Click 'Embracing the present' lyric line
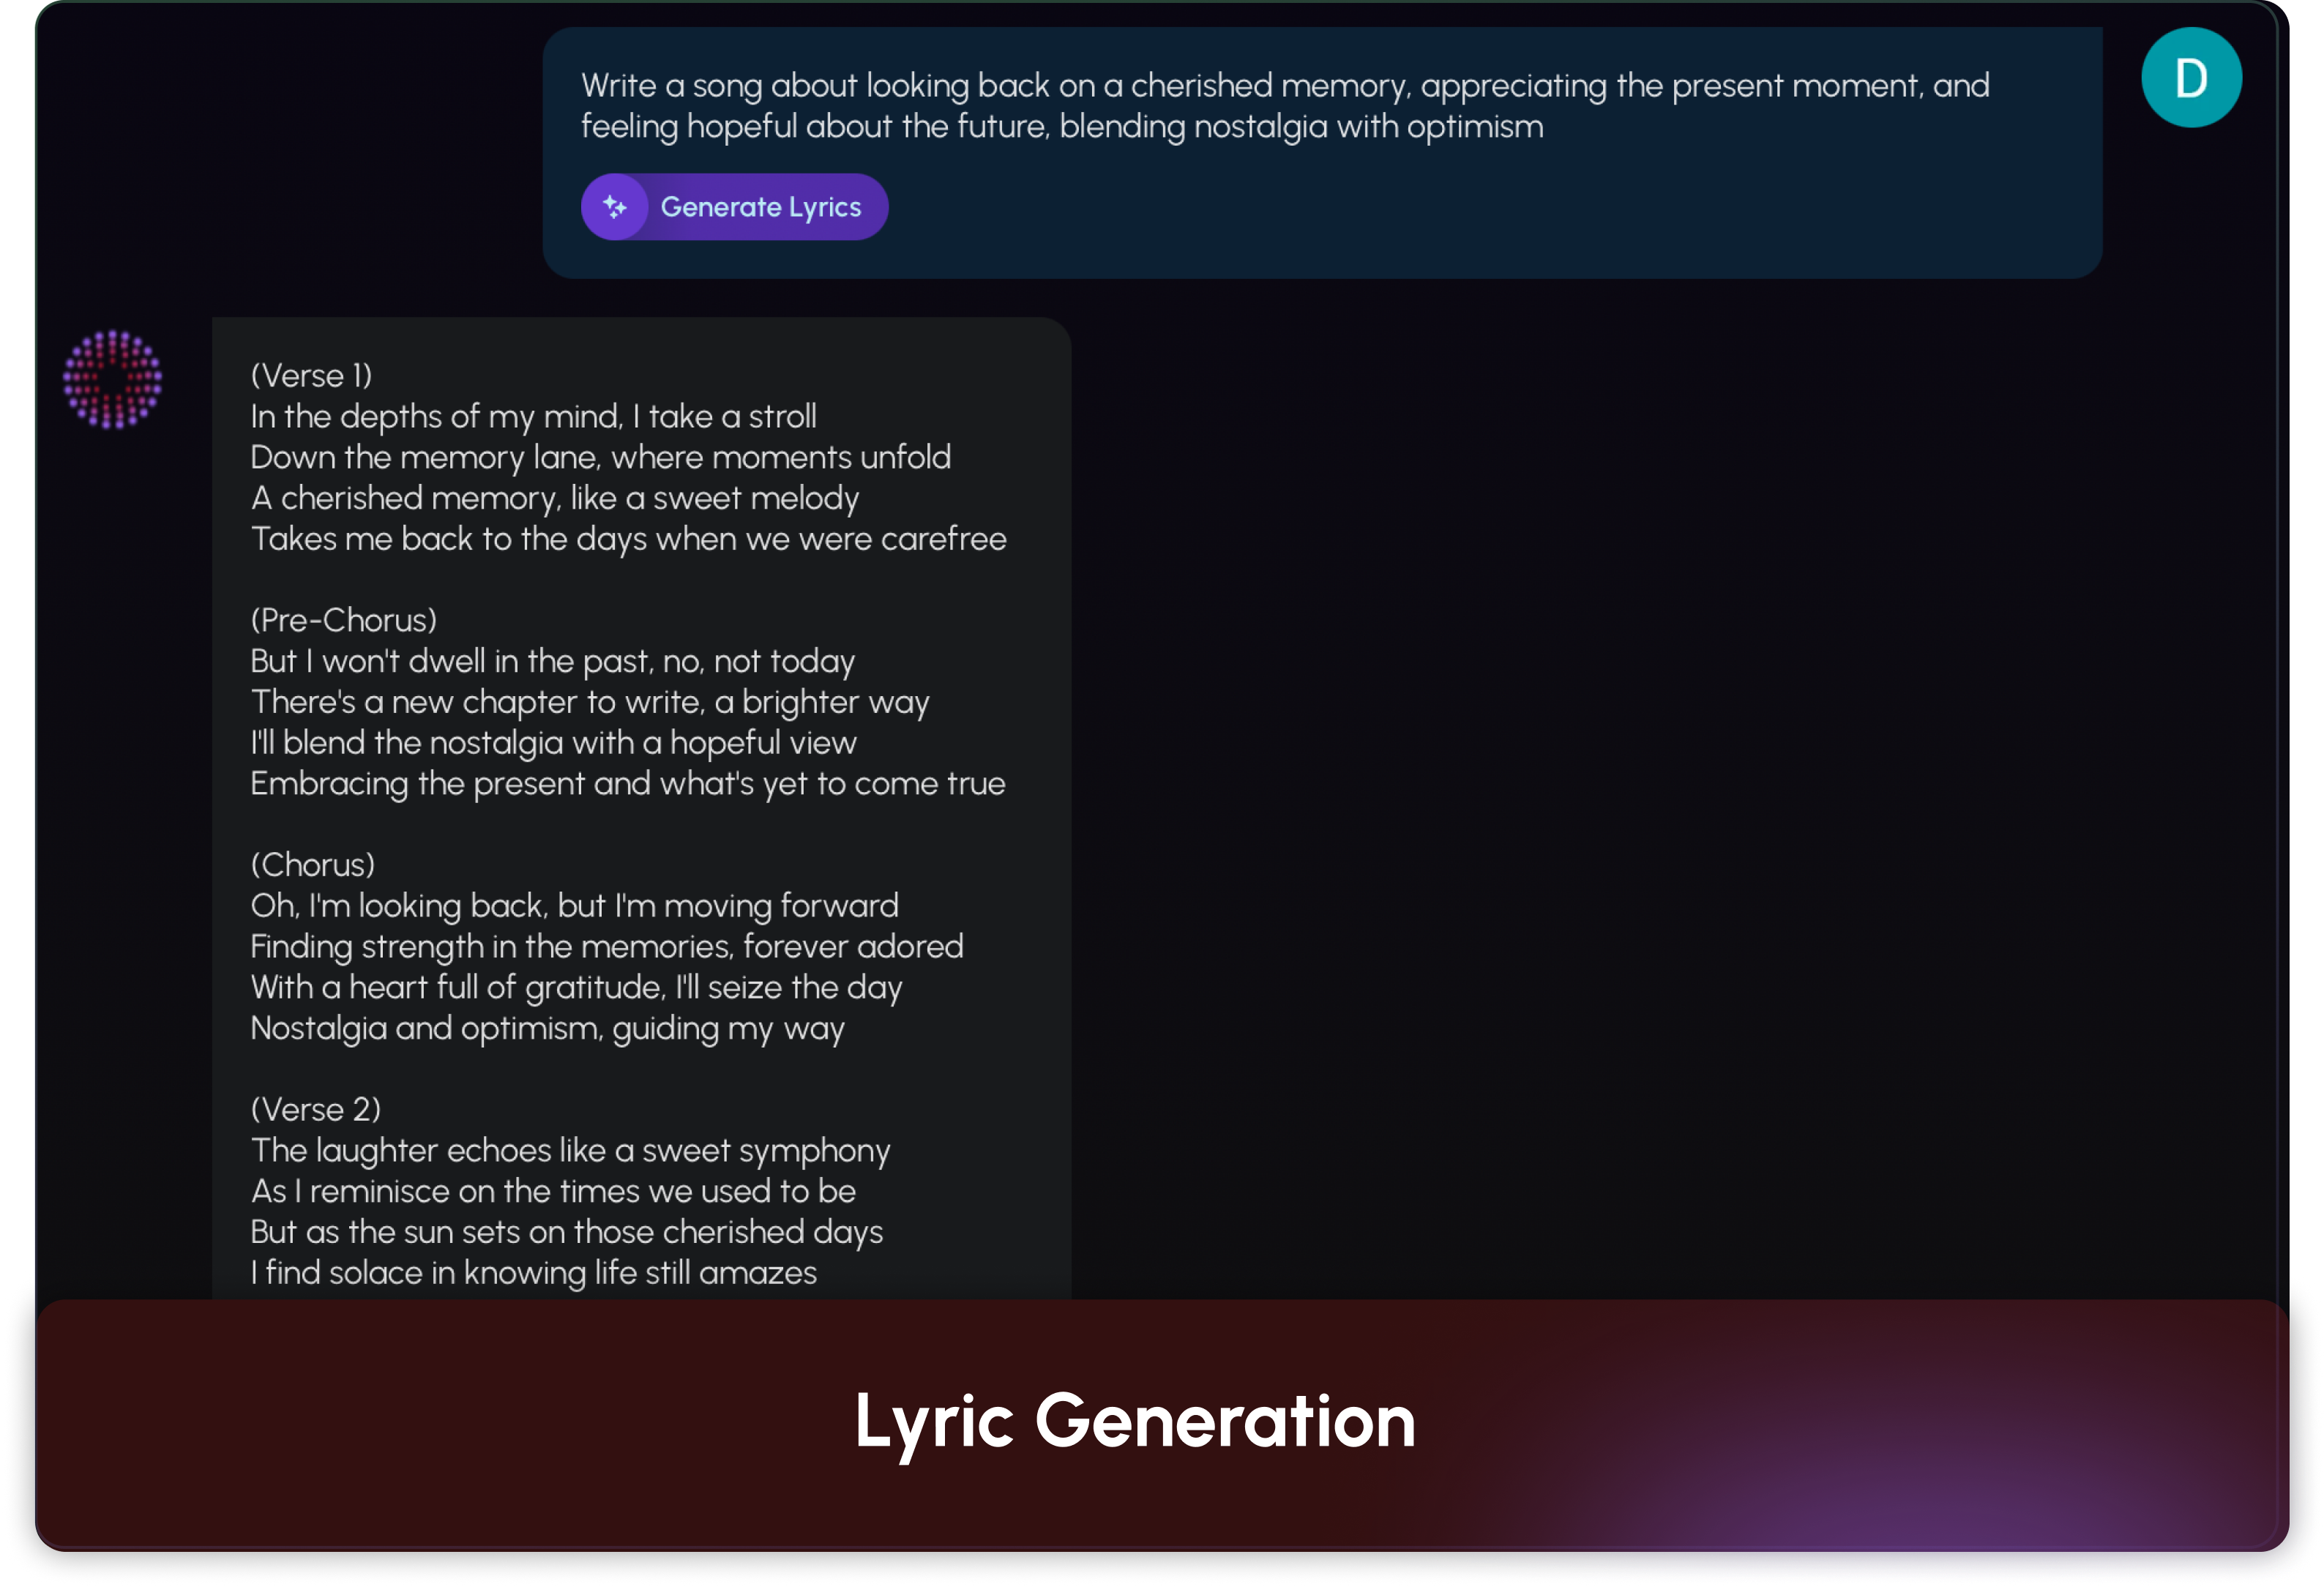Image resolution: width=2324 pixels, height=1587 pixels. [x=627, y=784]
